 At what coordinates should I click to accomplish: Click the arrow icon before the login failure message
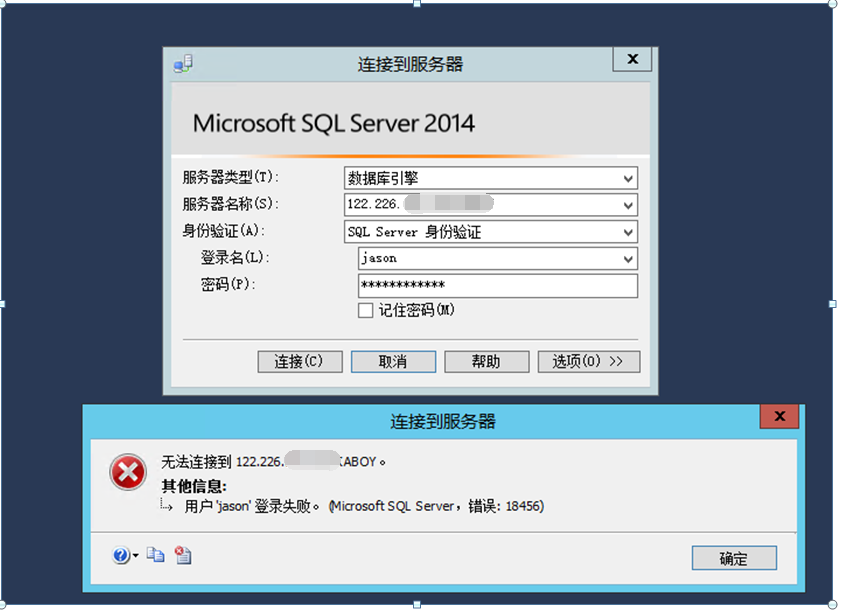pos(166,505)
